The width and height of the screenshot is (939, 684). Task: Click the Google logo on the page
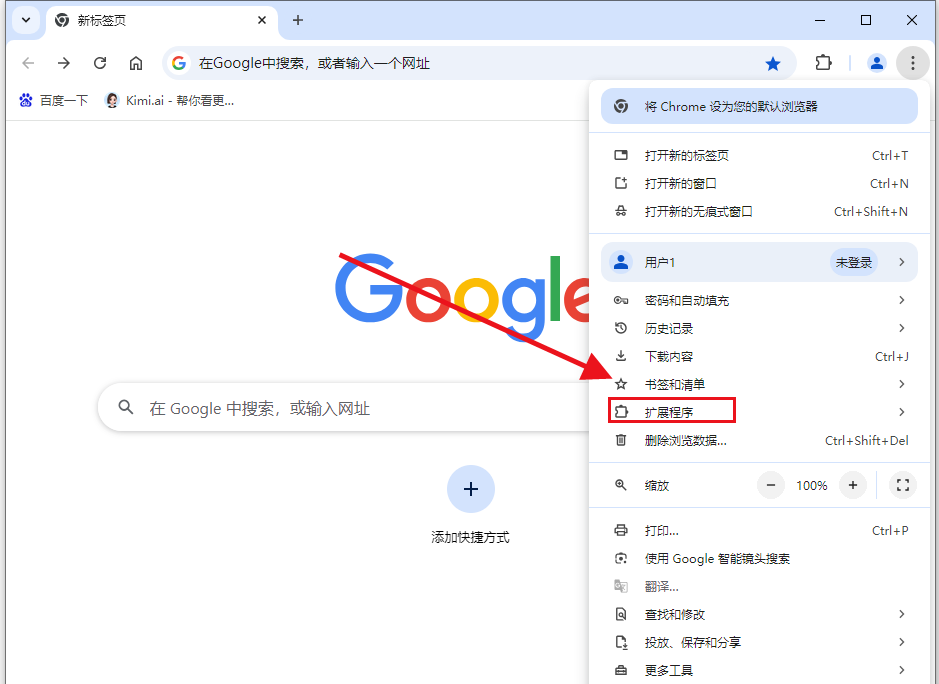[462, 297]
